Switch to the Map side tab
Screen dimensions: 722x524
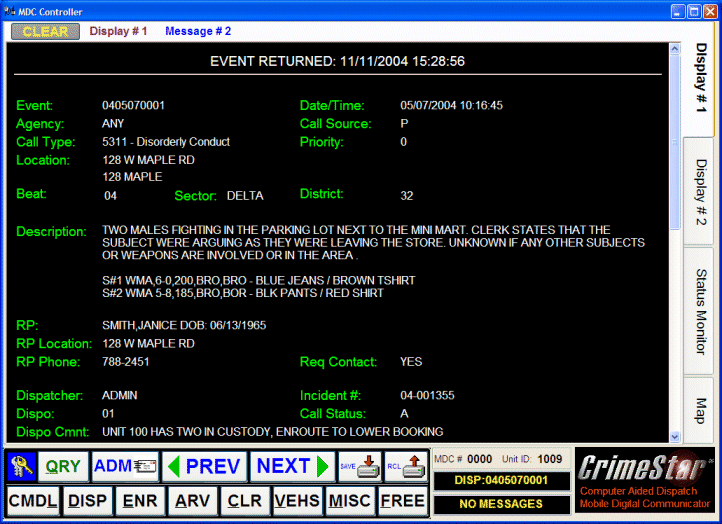(x=700, y=410)
